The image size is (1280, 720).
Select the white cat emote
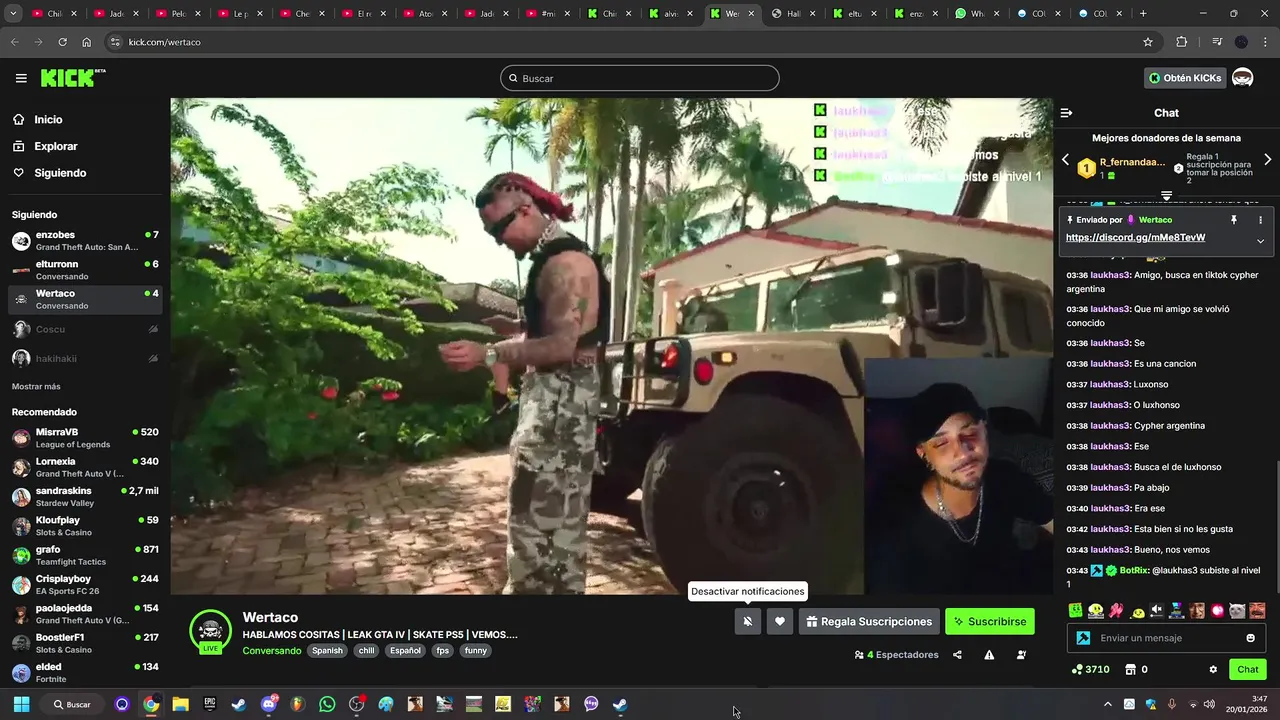[1237, 610]
